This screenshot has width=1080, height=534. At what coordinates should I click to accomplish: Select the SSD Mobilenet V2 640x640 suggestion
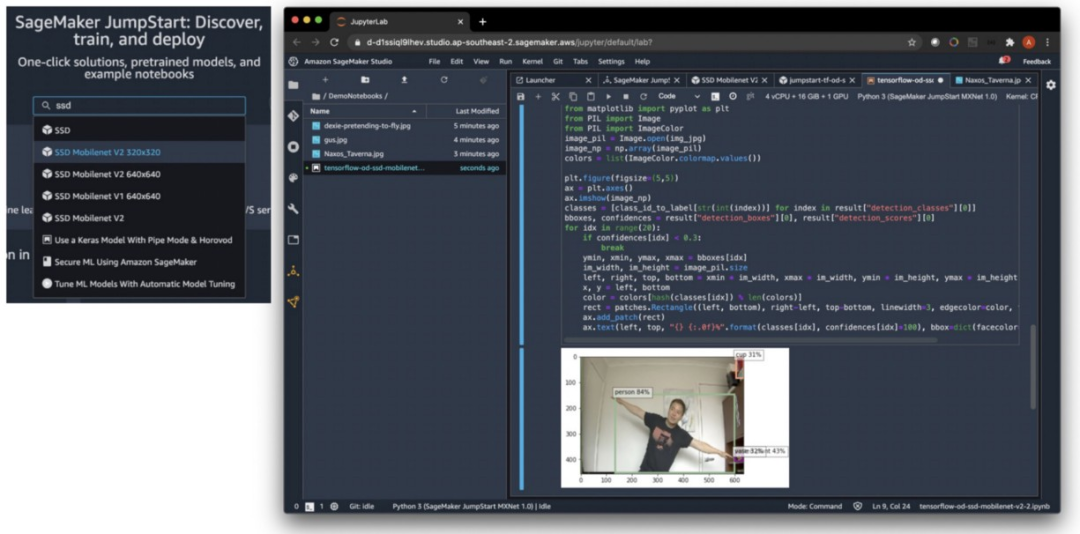[139, 174]
